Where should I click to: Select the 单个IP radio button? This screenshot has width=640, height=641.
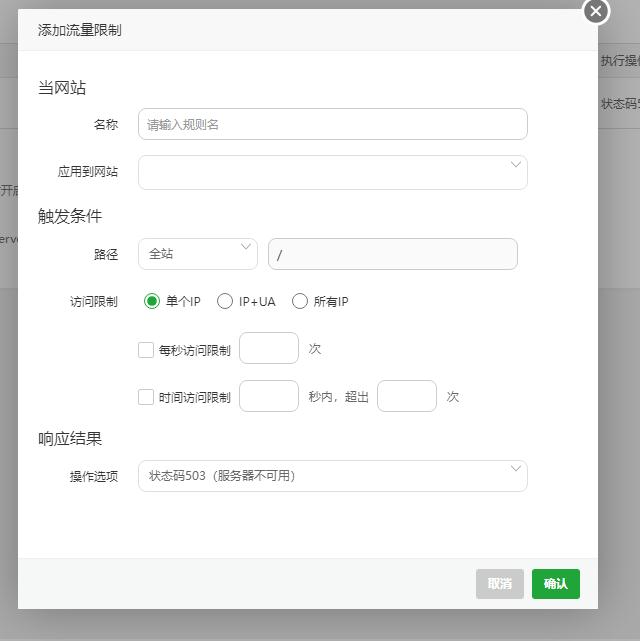pos(152,301)
